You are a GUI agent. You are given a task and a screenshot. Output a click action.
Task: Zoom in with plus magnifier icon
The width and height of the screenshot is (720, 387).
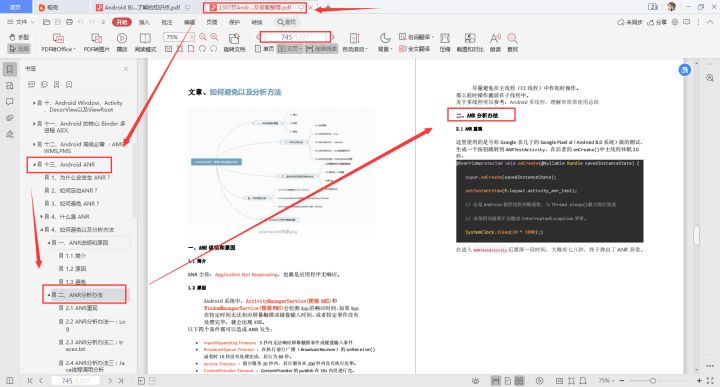coord(214,37)
